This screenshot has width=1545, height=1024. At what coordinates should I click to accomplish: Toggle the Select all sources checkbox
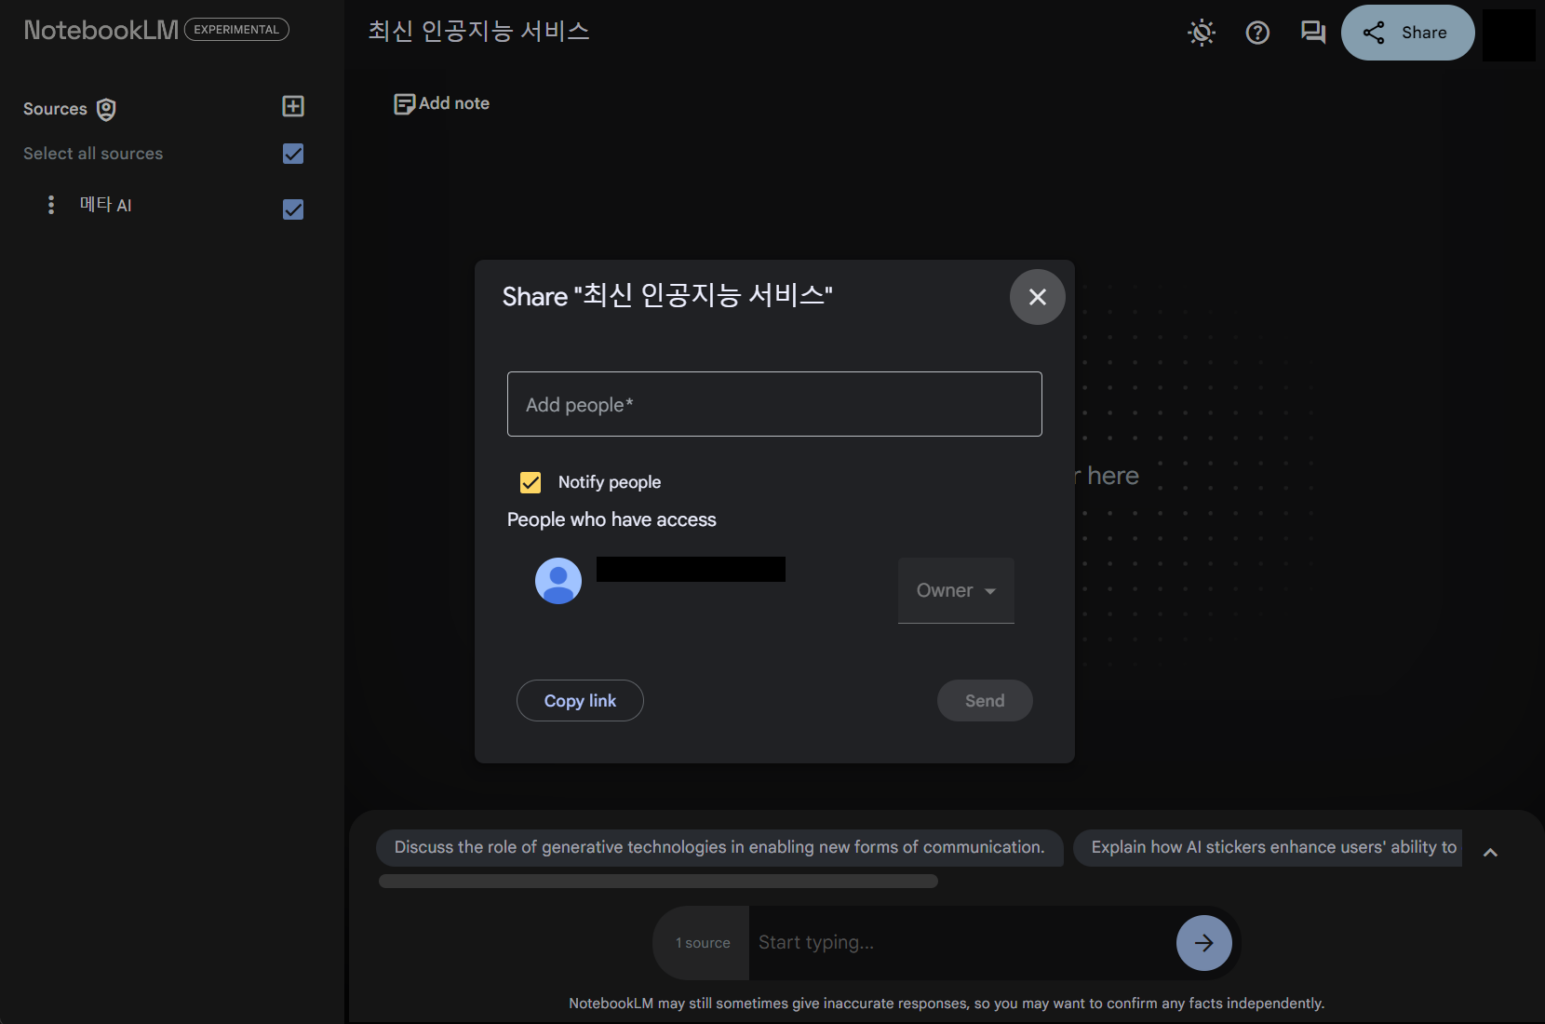tap(293, 154)
